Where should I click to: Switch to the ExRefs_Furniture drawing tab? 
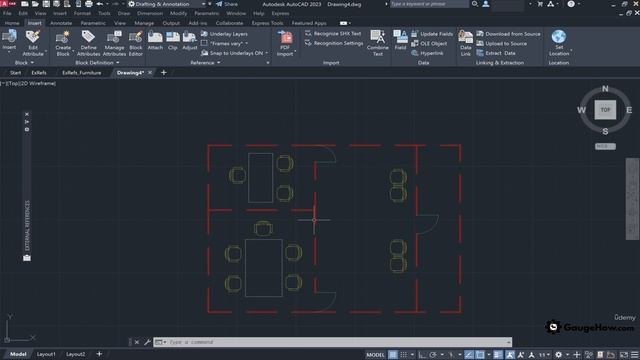(81, 73)
